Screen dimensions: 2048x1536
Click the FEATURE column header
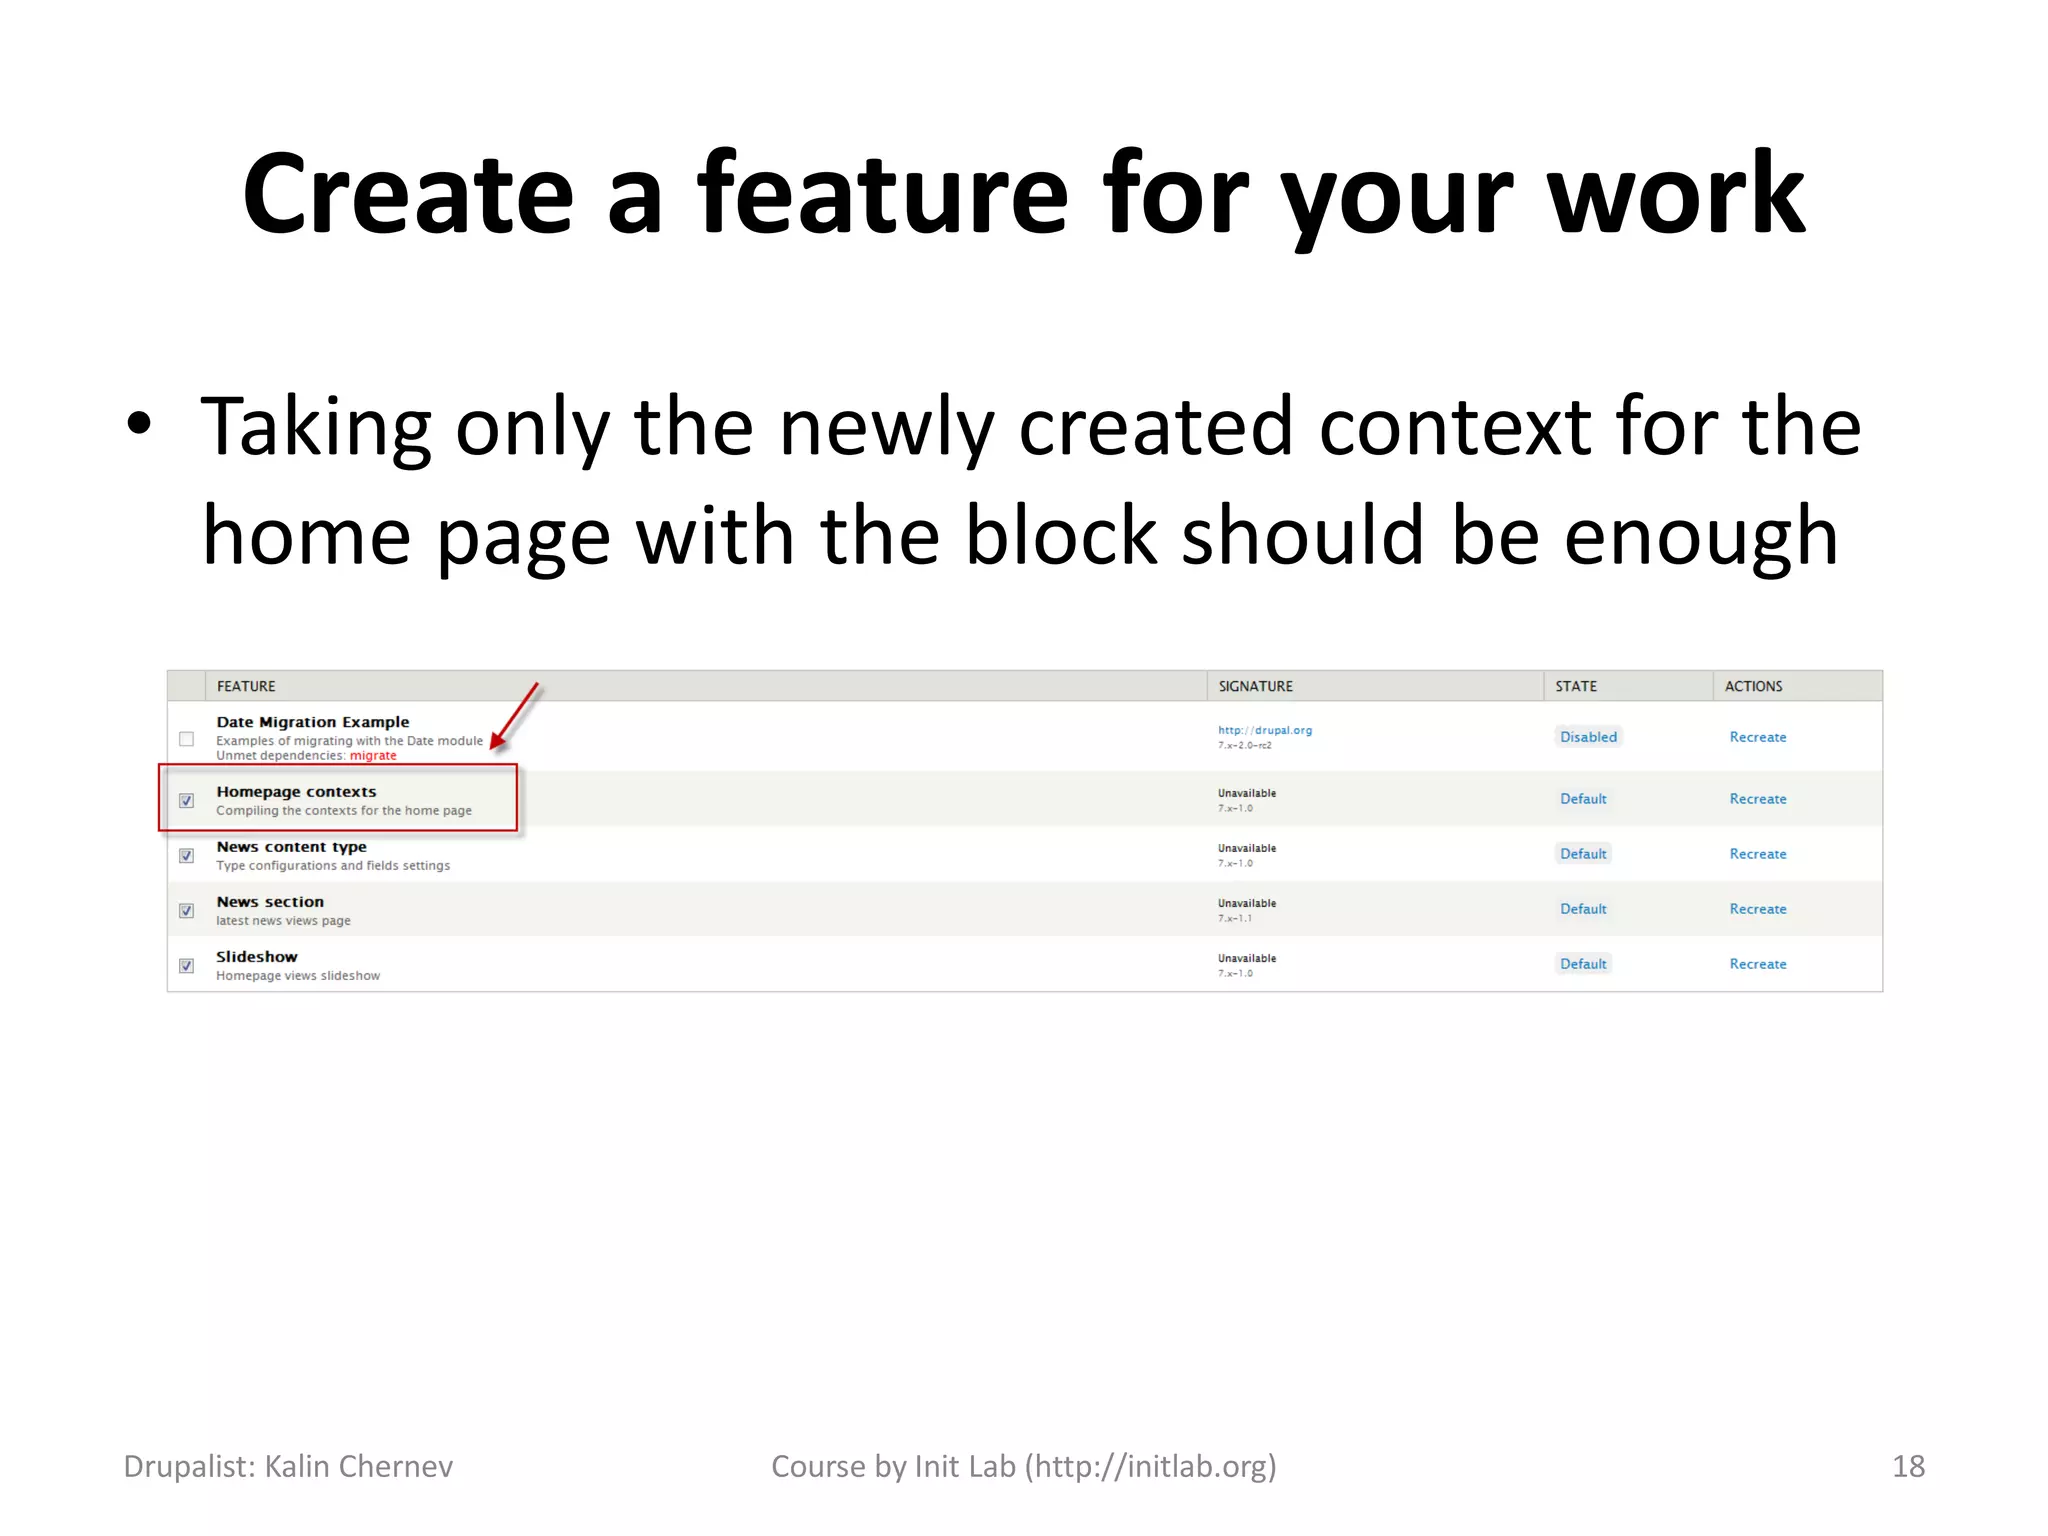coord(246,686)
